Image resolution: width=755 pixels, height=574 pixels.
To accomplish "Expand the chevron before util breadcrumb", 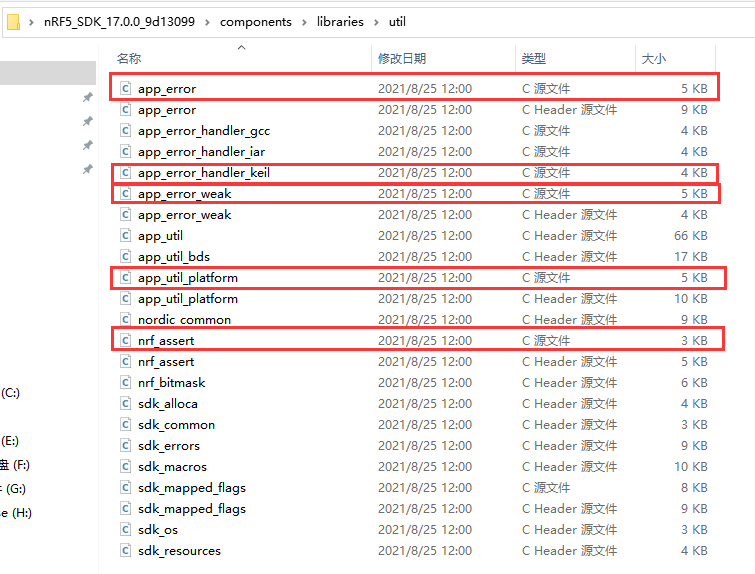I will point(377,22).
